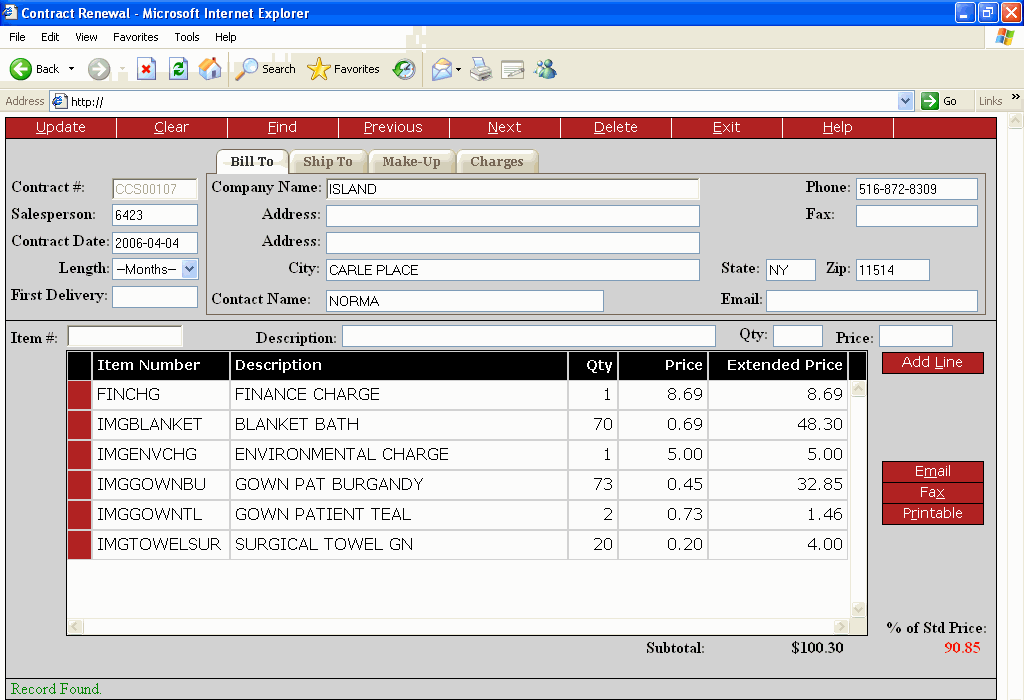Image resolution: width=1024 pixels, height=700 pixels.
Task: Open the History clock icon
Action: point(404,69)
